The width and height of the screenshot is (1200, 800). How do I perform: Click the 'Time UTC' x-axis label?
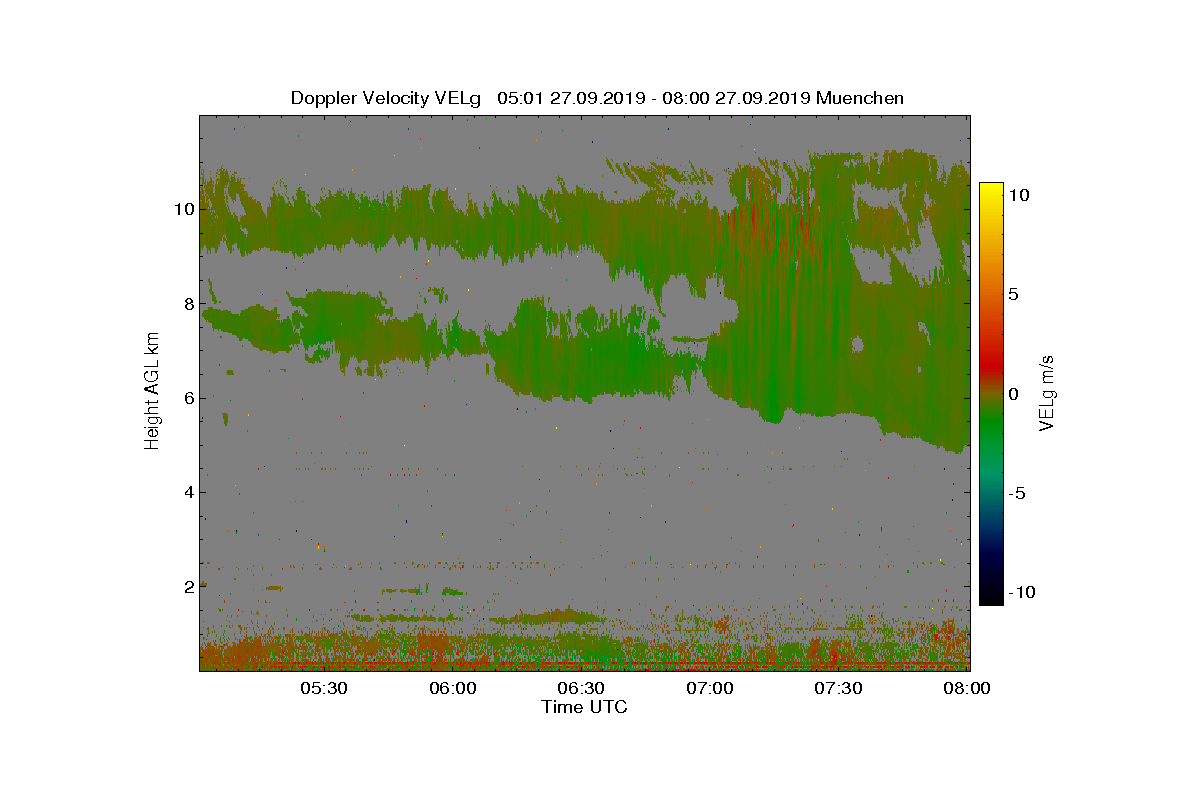click(x=585, y=707)
